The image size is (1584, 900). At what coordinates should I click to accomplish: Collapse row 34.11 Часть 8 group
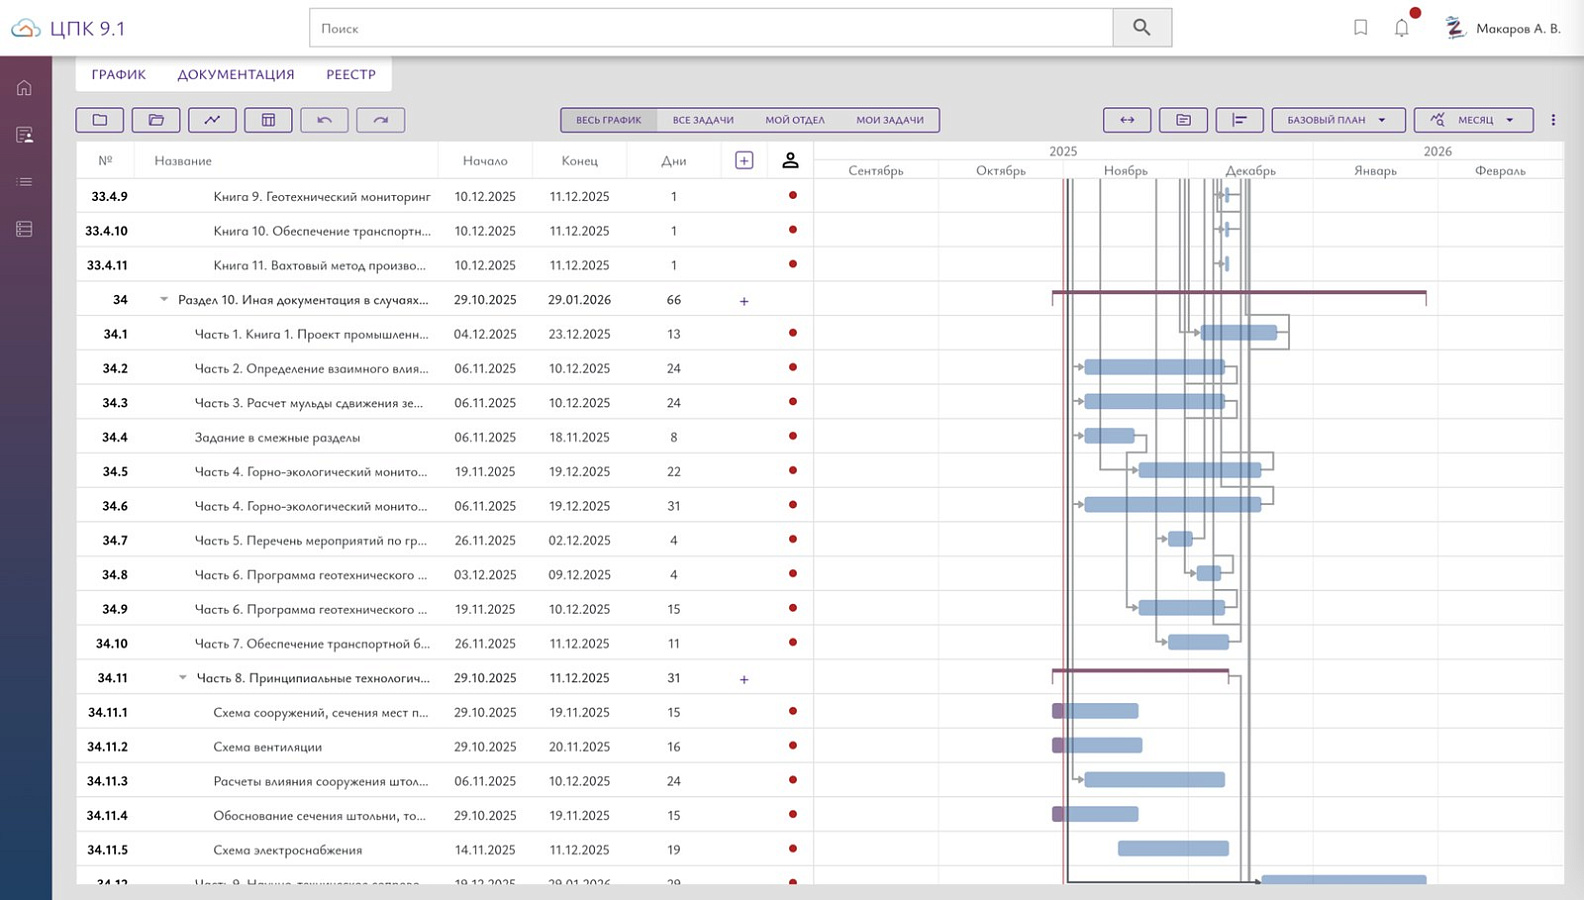pyautogui.click(x=182, y=677)
